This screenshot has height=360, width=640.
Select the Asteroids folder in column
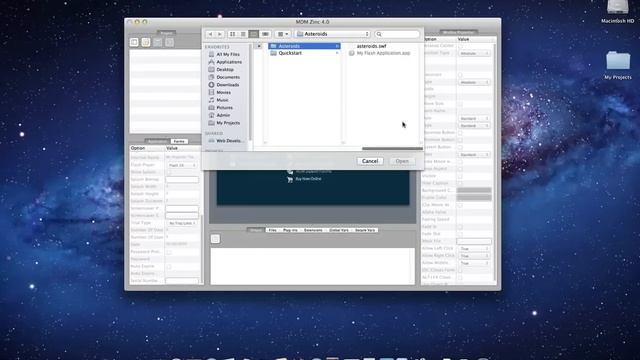(304, 46)
